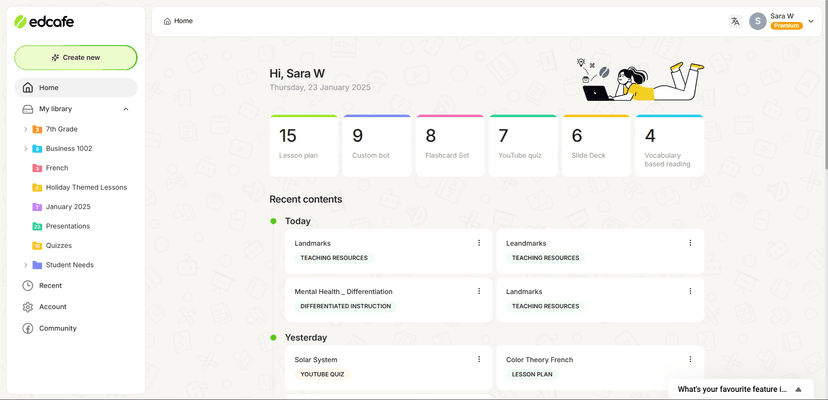Open options menu for first Landmarks card
This screenshot has width=828, height=400.
point(479,243)
